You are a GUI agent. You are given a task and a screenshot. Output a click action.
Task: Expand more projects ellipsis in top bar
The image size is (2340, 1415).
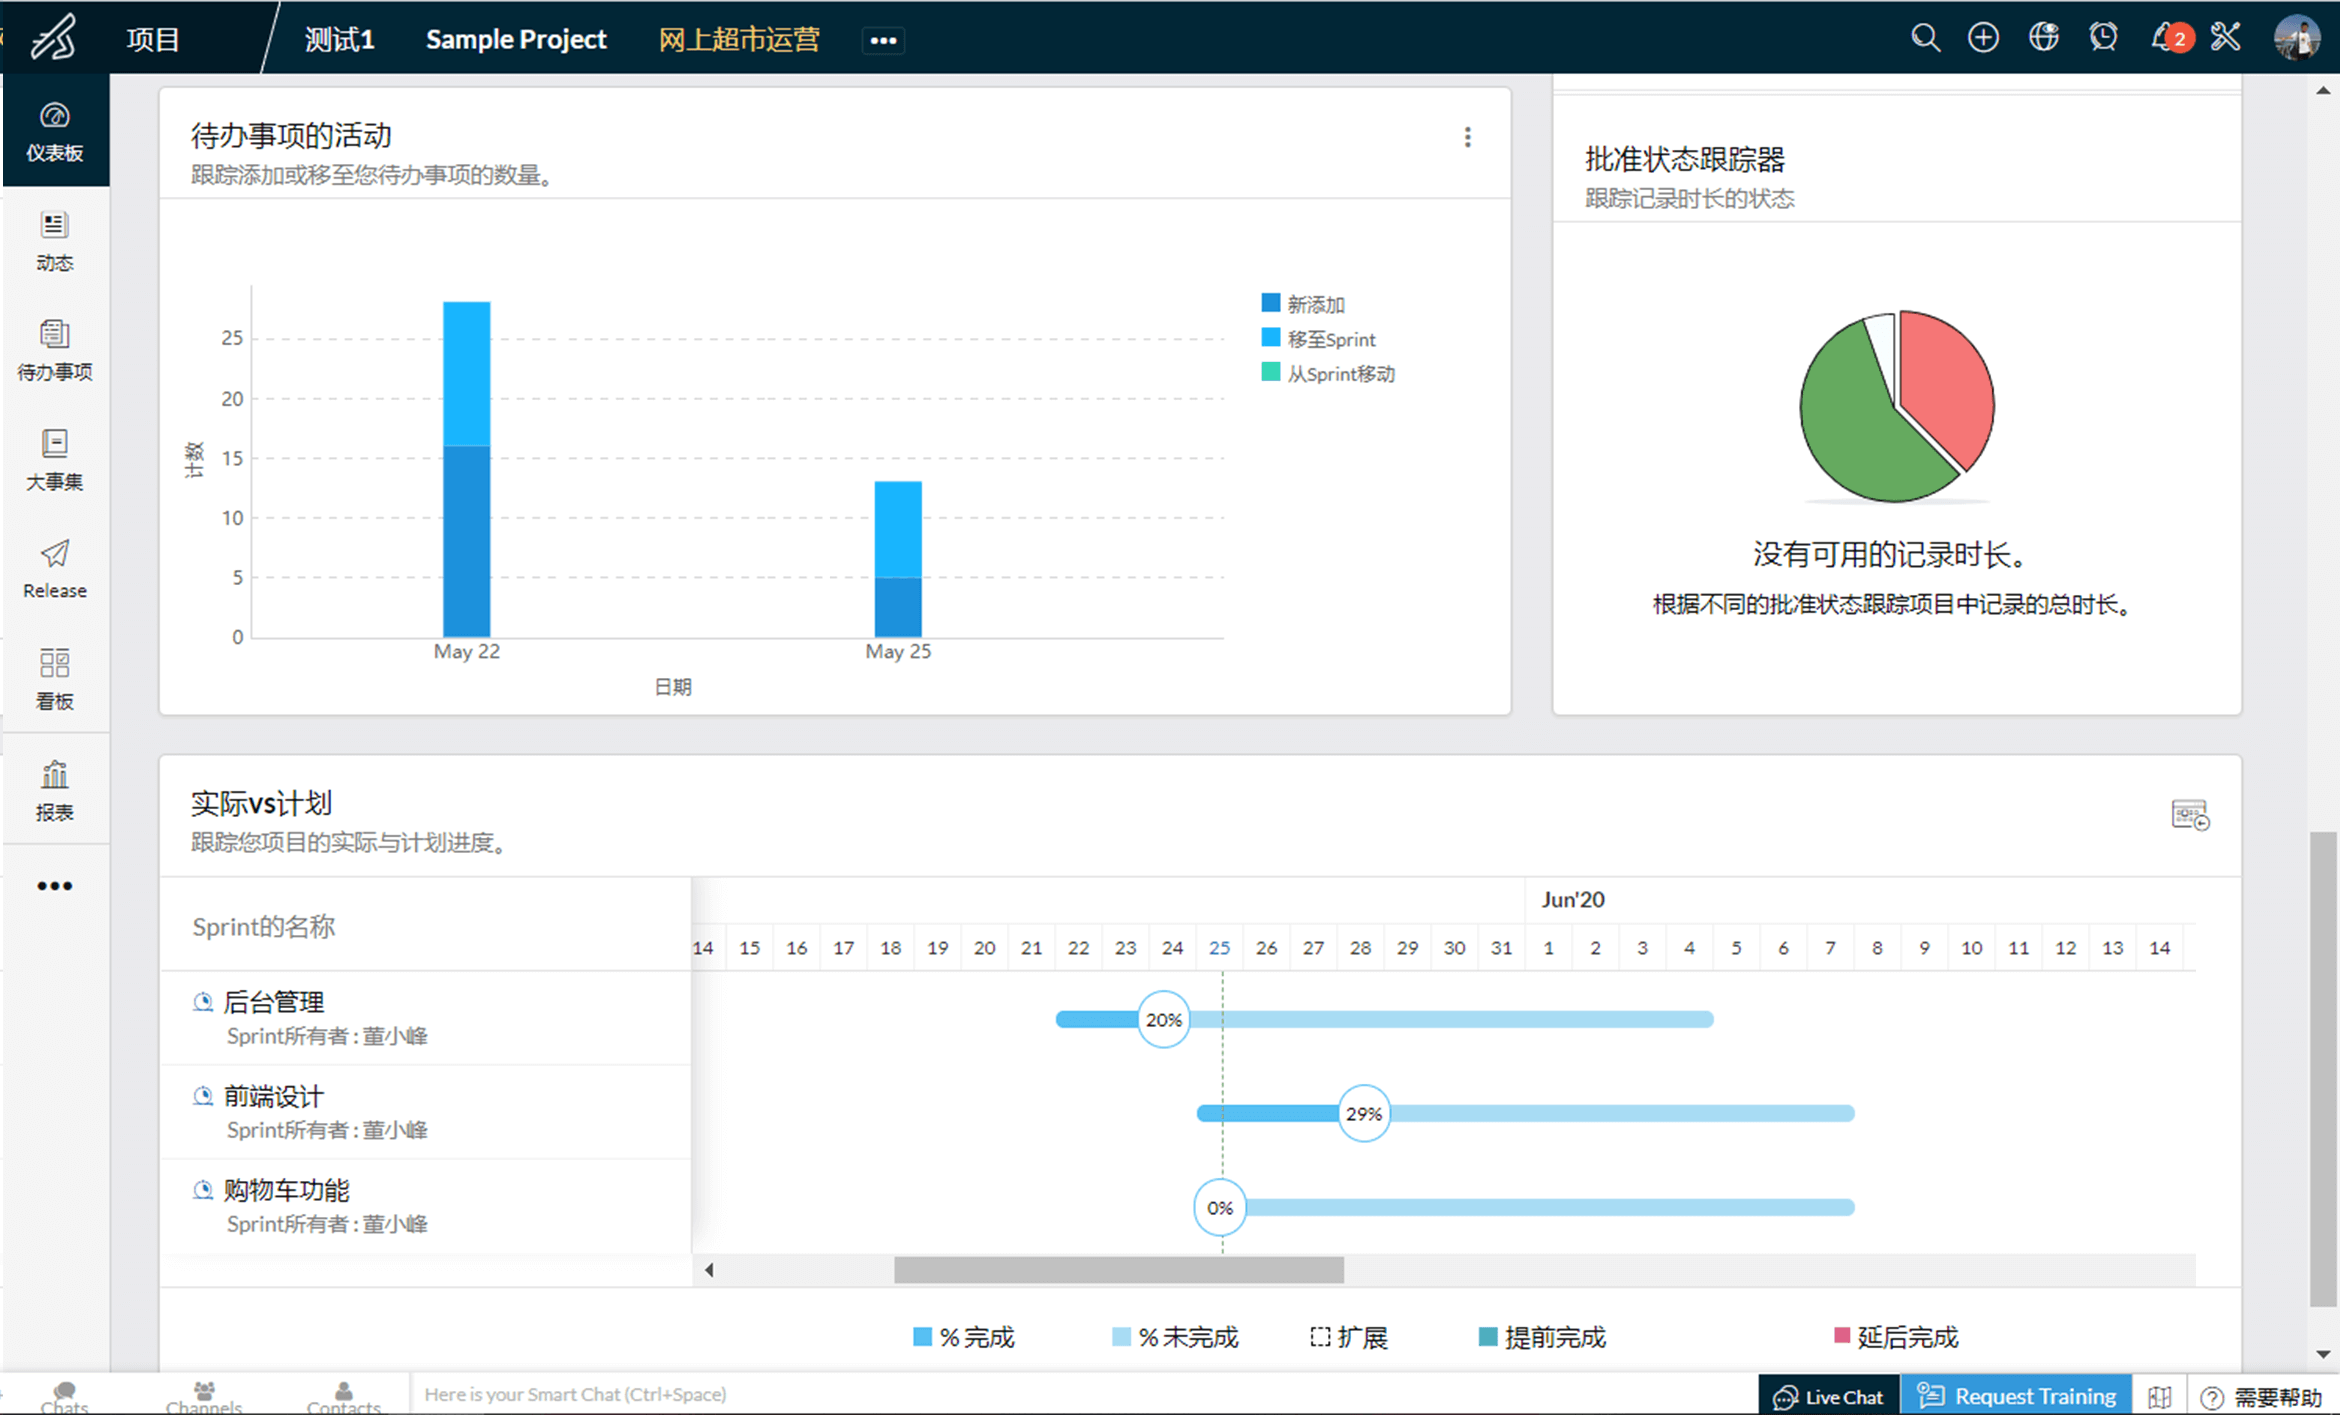click(884, 40)
